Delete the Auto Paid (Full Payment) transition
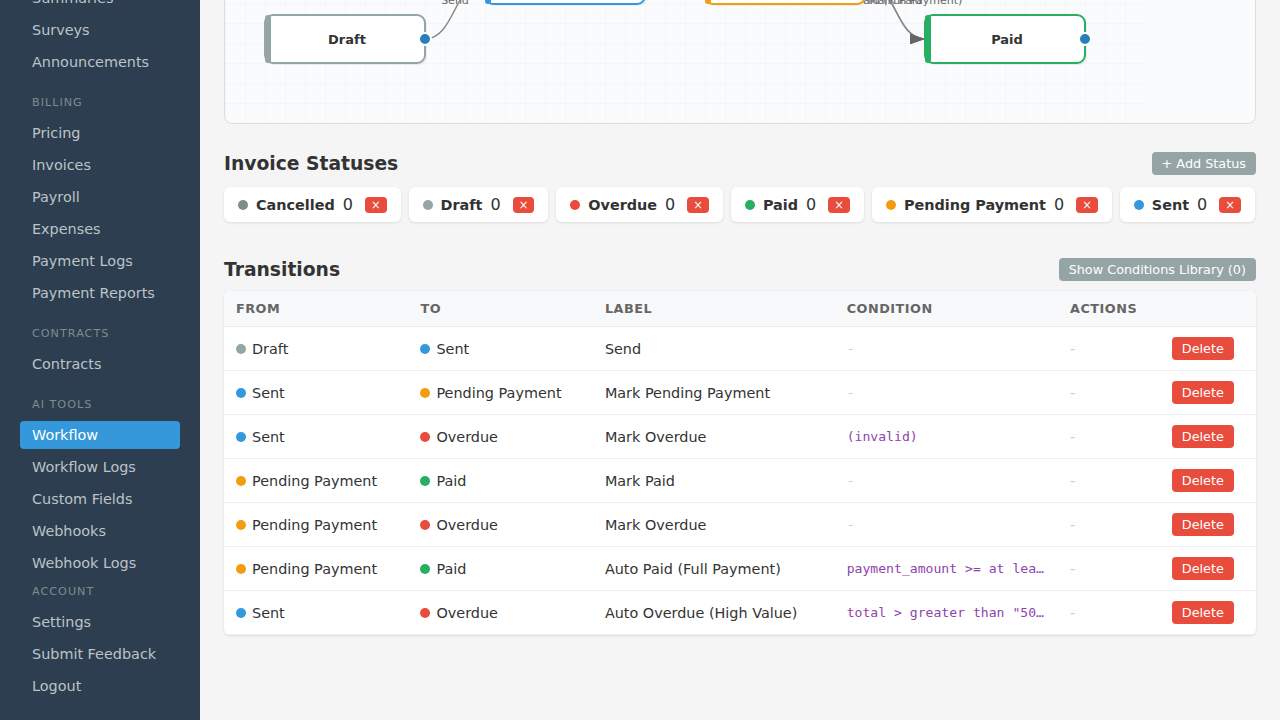The image size is (1280, 720). [x=1202, y=569]
